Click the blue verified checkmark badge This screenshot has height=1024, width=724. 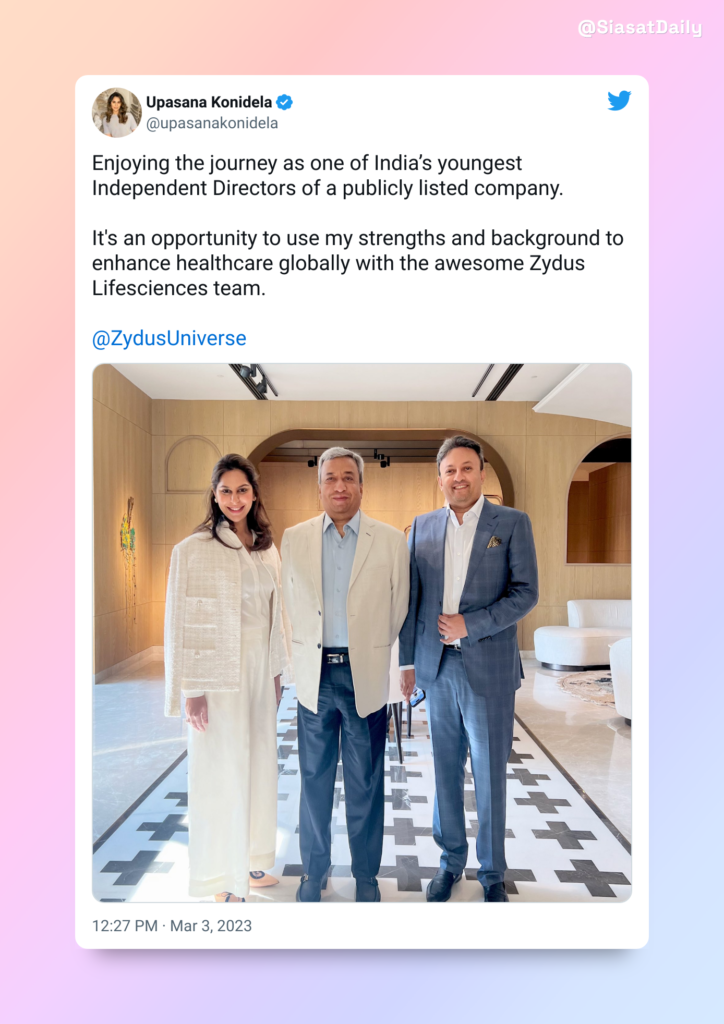pyautogui.click(x=285, y=103)
